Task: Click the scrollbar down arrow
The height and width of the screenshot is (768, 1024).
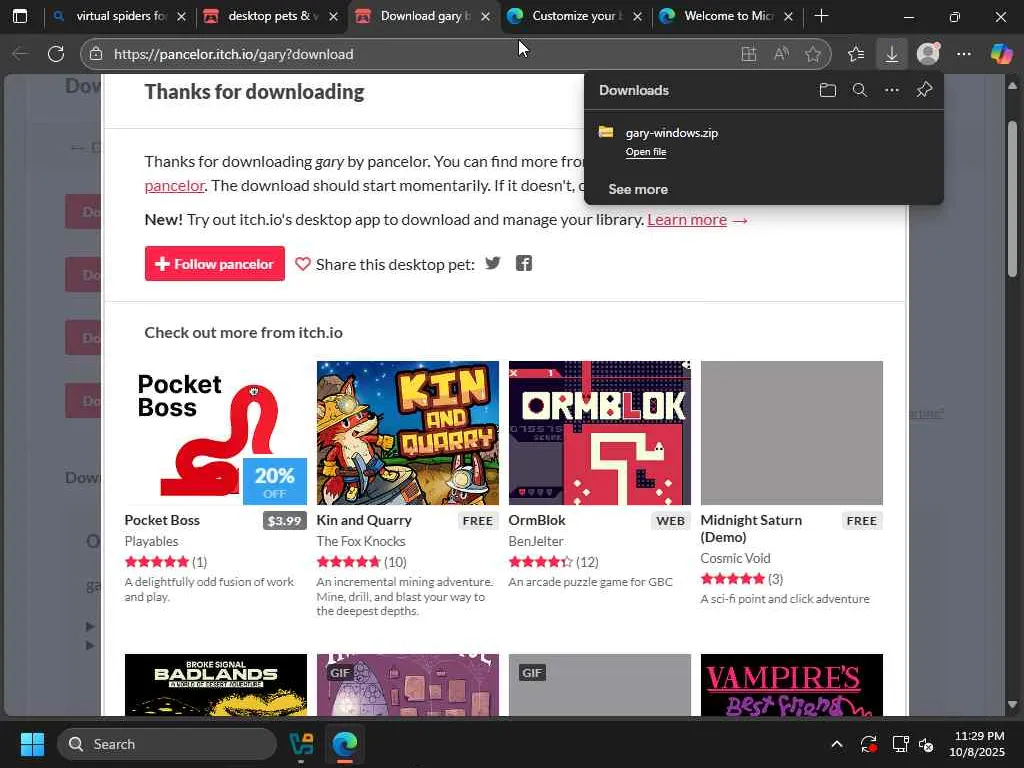Action: [1012, 705]
